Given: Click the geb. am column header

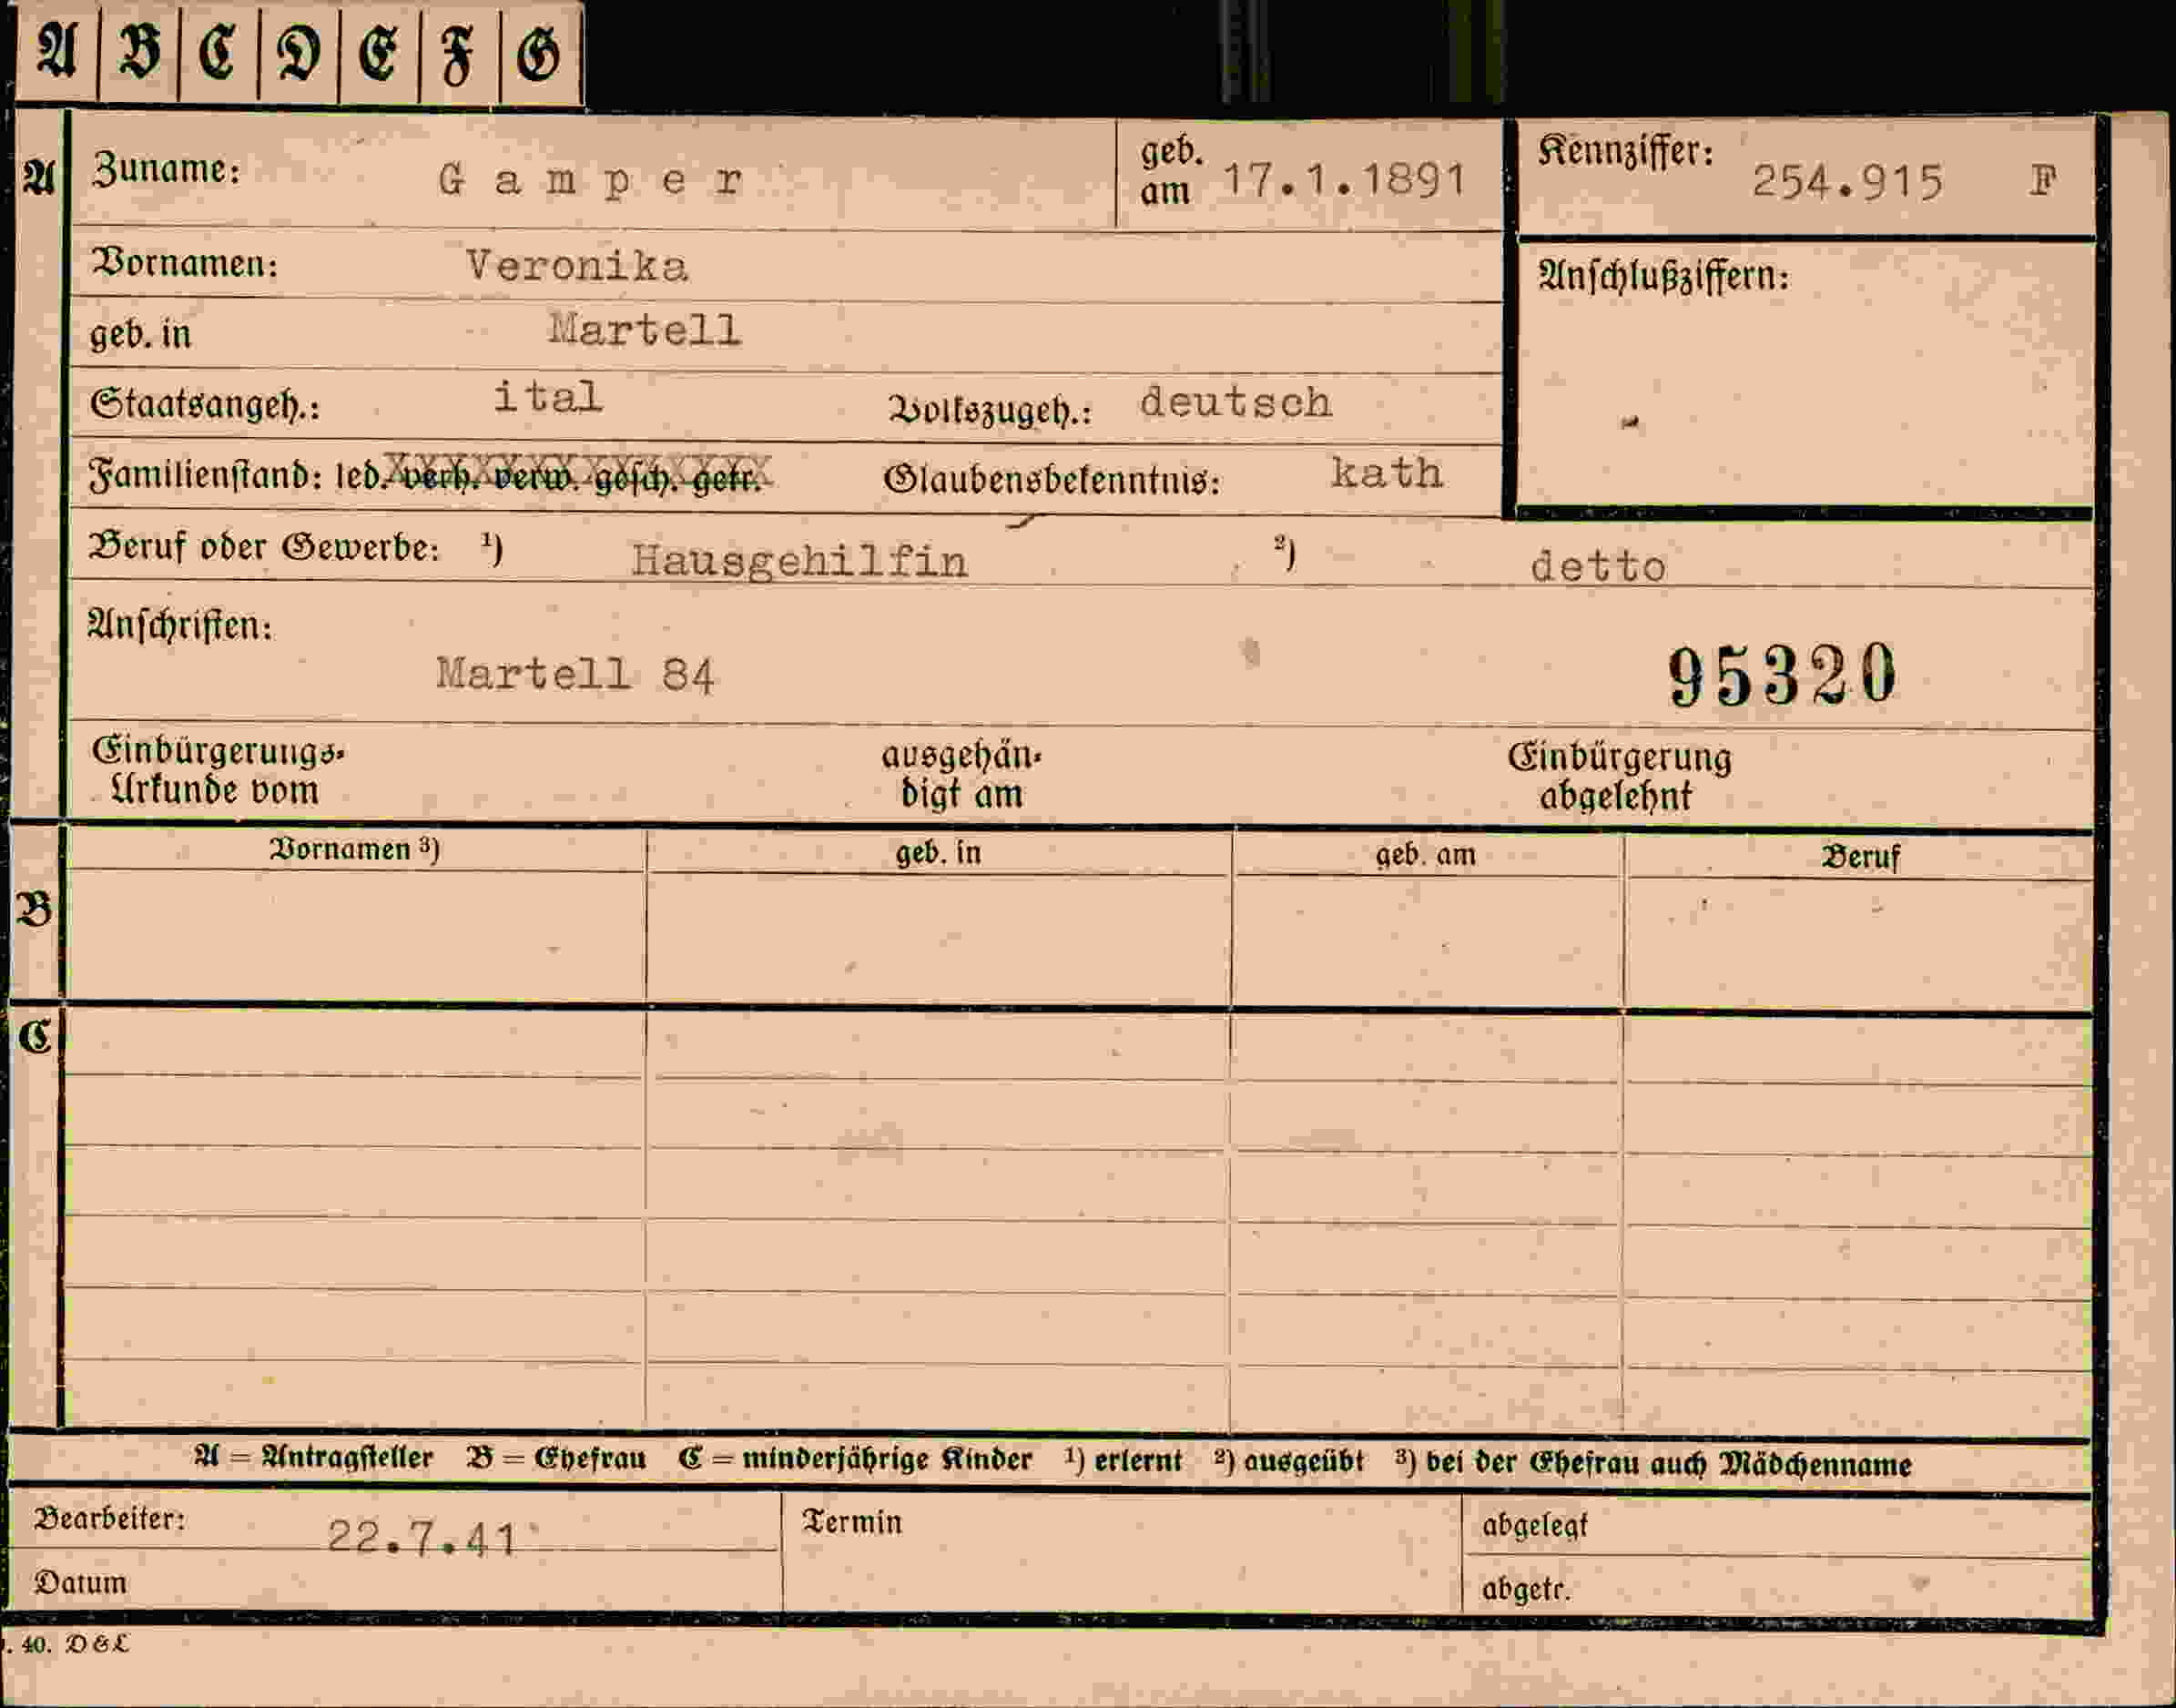Looking at the screenshot, I should point(1425,855).
